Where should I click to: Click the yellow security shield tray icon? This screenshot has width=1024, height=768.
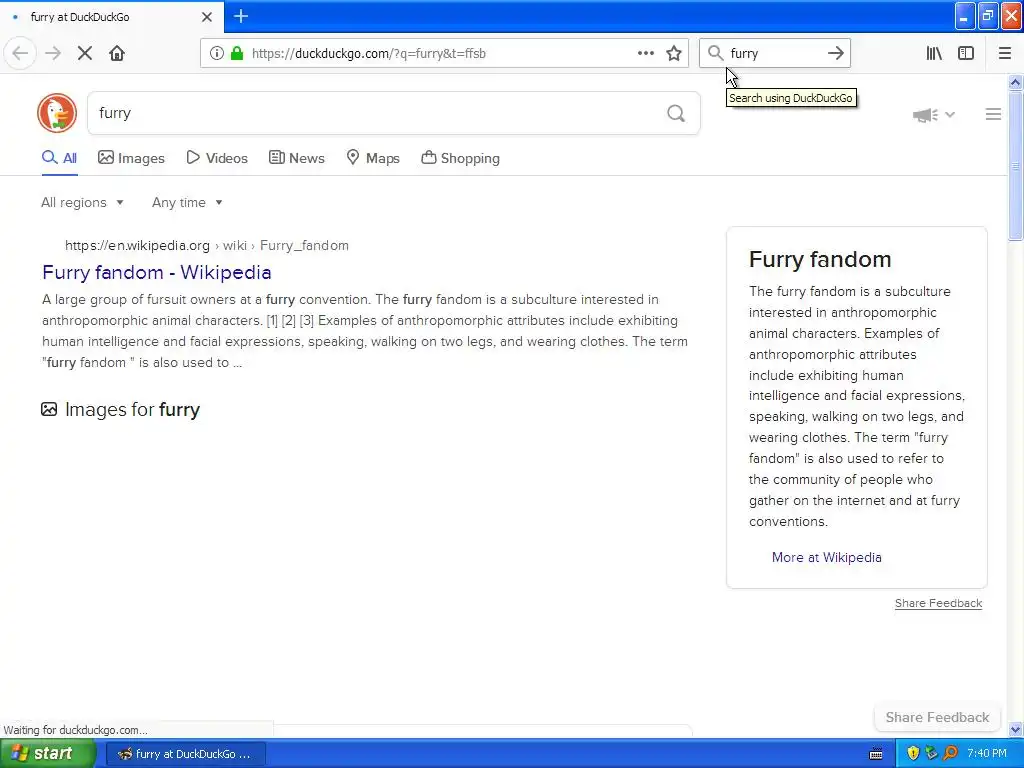point(913,753)
